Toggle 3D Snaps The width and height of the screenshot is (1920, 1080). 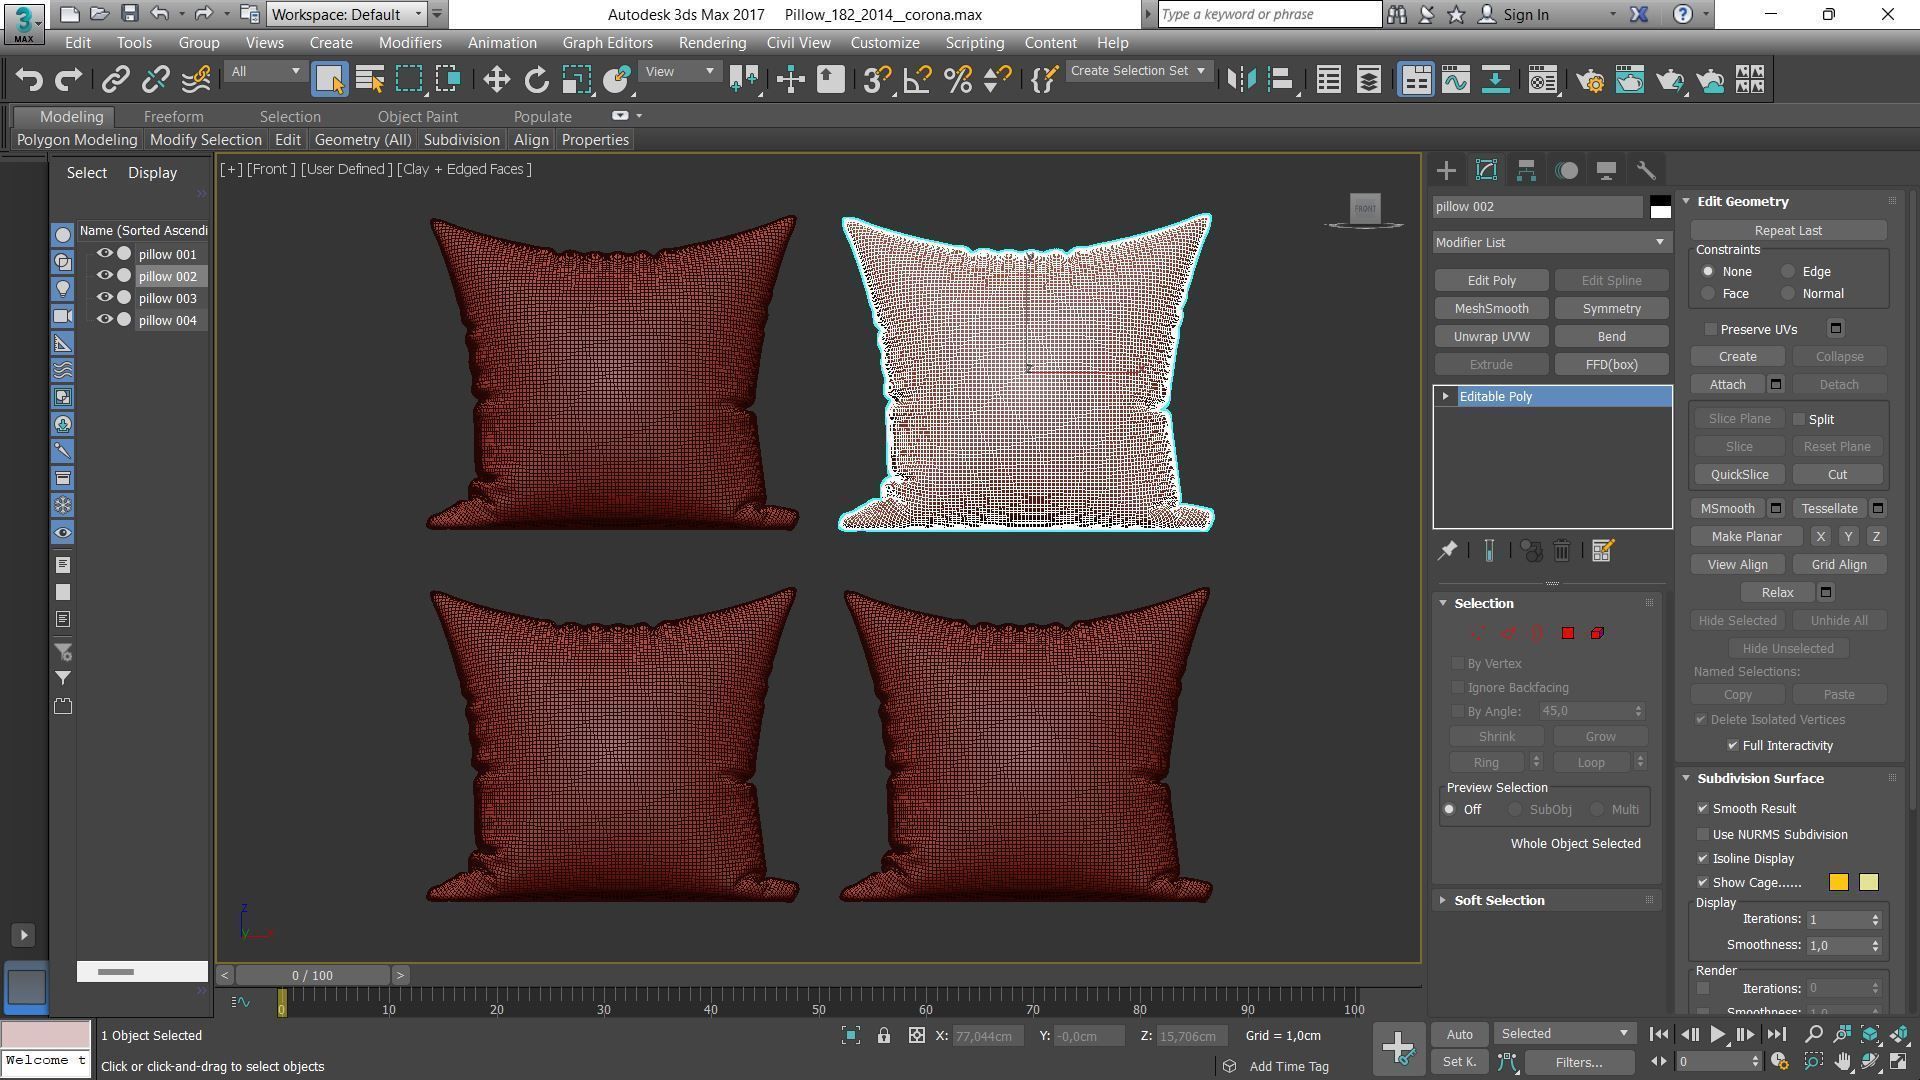(x=877, y=80)
